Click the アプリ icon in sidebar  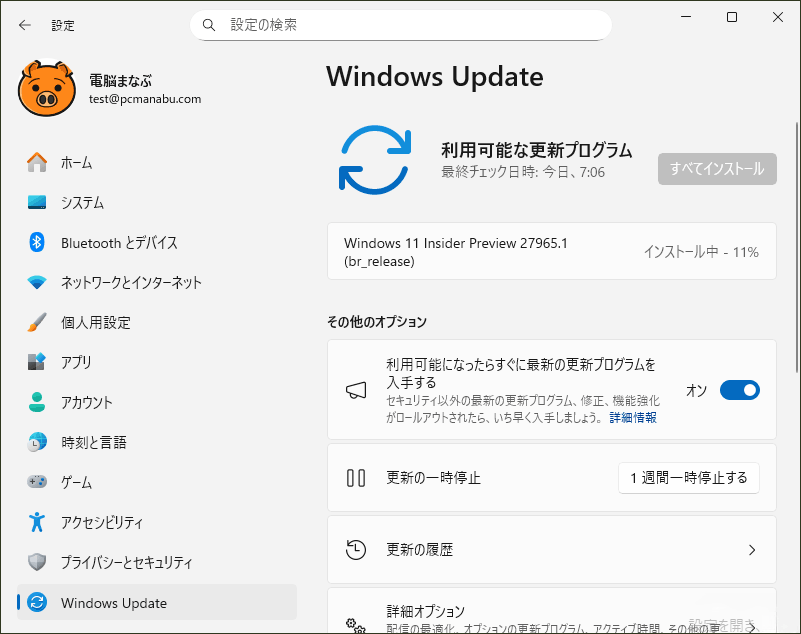(37, 362)
